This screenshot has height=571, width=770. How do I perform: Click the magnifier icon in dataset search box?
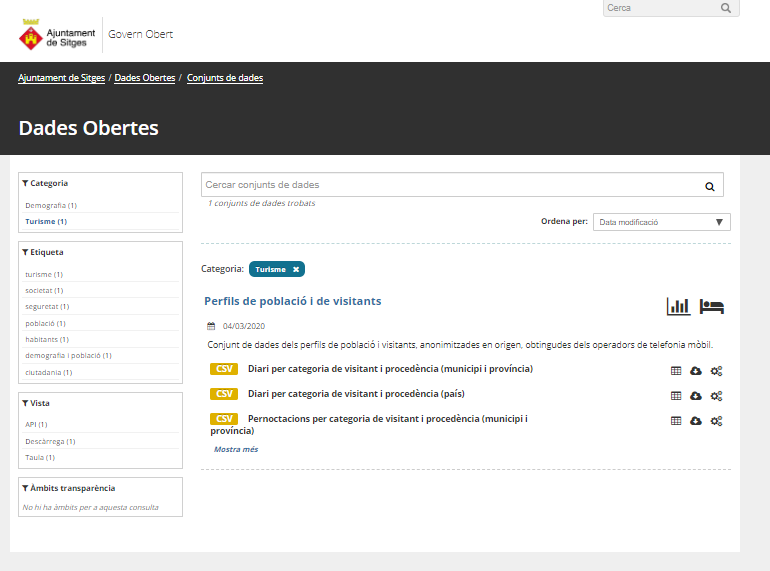(x=710, y=186)
